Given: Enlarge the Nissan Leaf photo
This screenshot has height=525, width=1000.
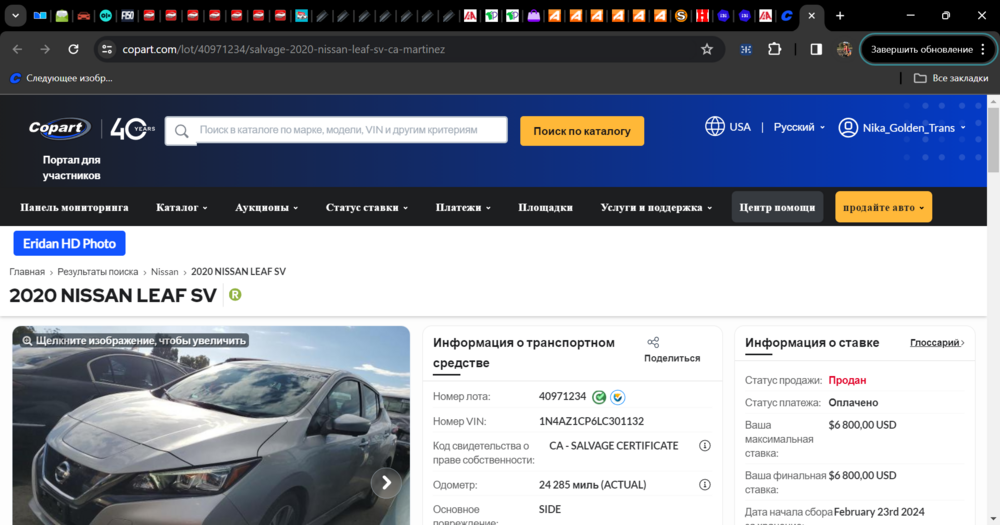Looking at the screenshot, I should pyautogui.click(x=211, y=425).
